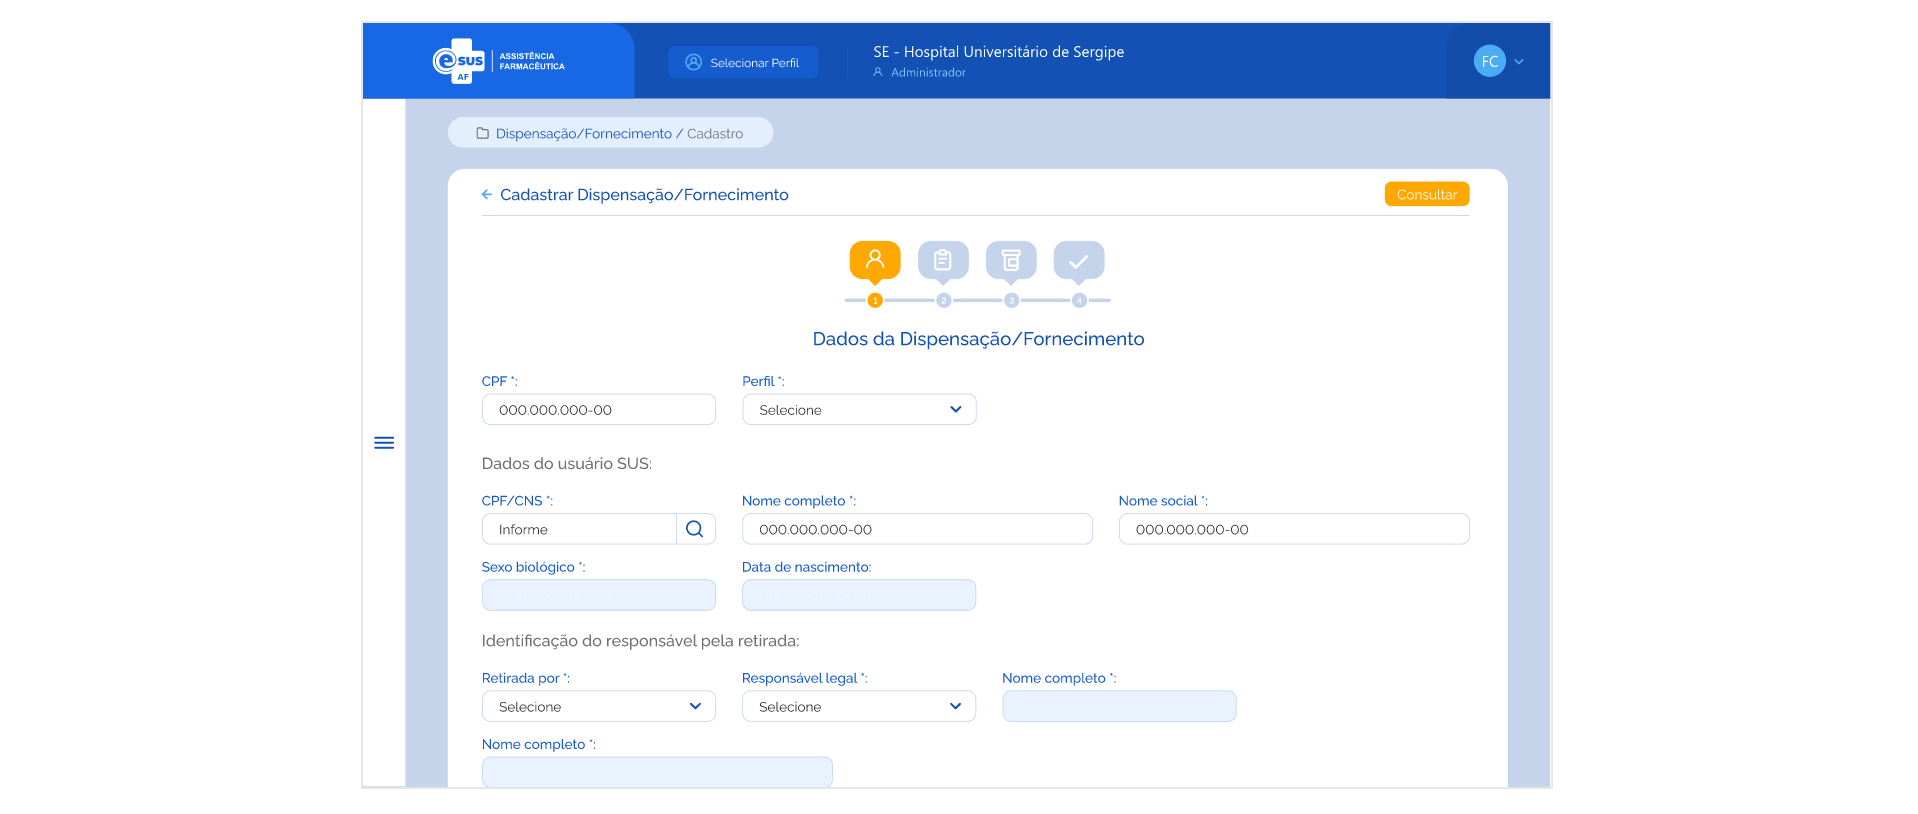Click the back arrow beside Cadastrar title
The image size is (1918, 814).
[x=487, y=195]
